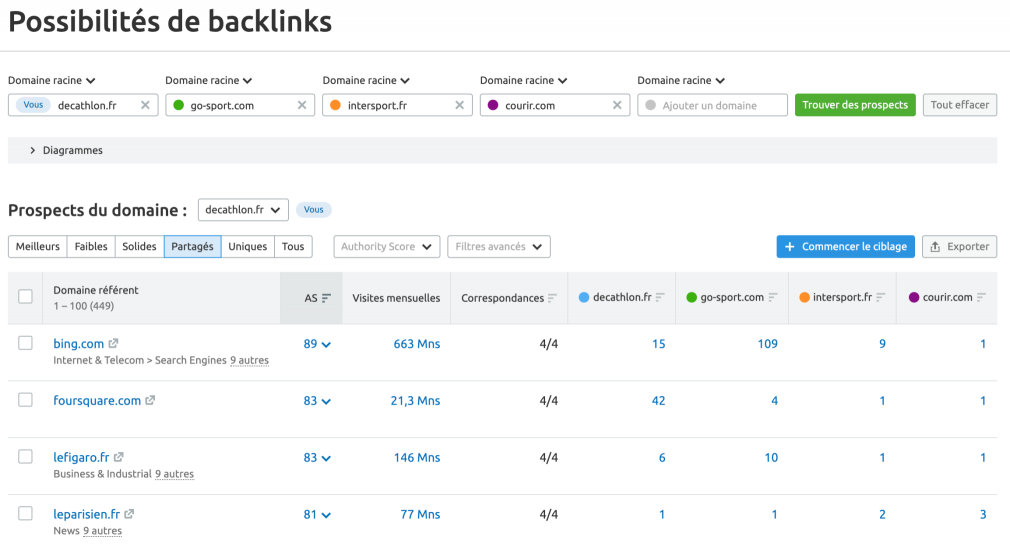The width and height of the screenshot is (1010, 547).
Task: Check the leparisien.fr row checkbox
Action: tap(25, 513)
